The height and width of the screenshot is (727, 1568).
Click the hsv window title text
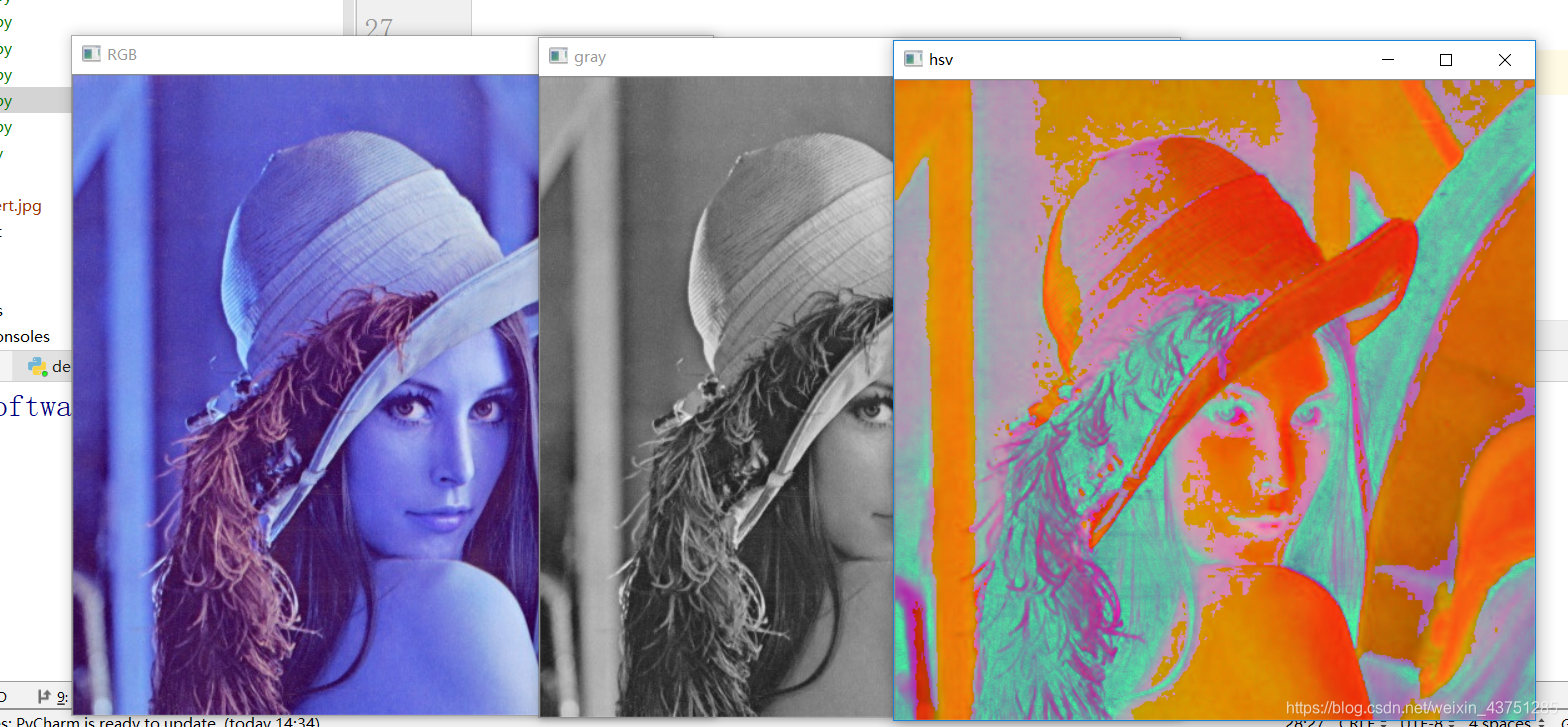(x=941, y=60)
